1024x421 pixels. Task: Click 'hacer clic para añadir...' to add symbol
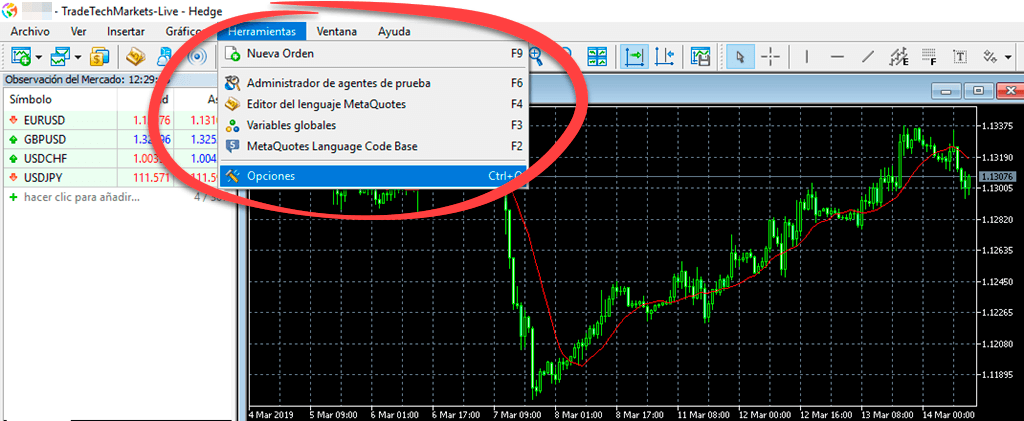pyautogui.click(x=82, y=196)
